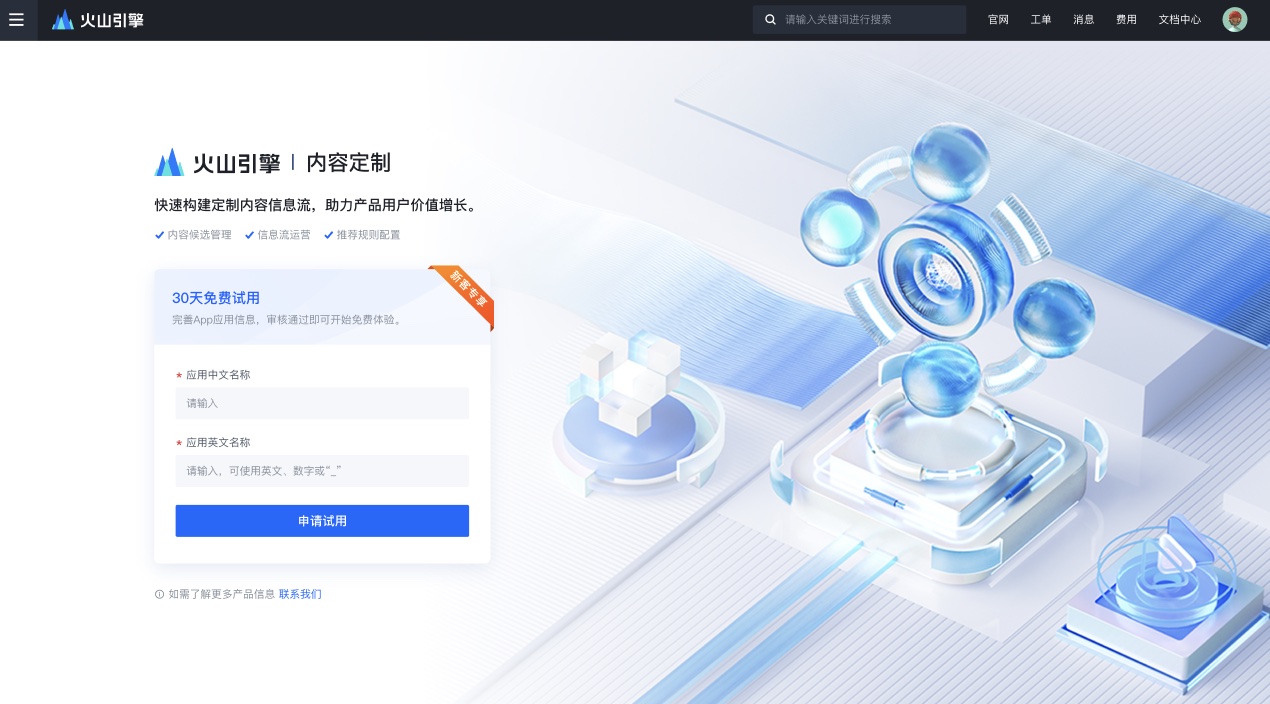Screen dimensions: 1270x704
Task: Click the 应用英文名称 field label
Action: pyautogui.click(x=218, y=442)
